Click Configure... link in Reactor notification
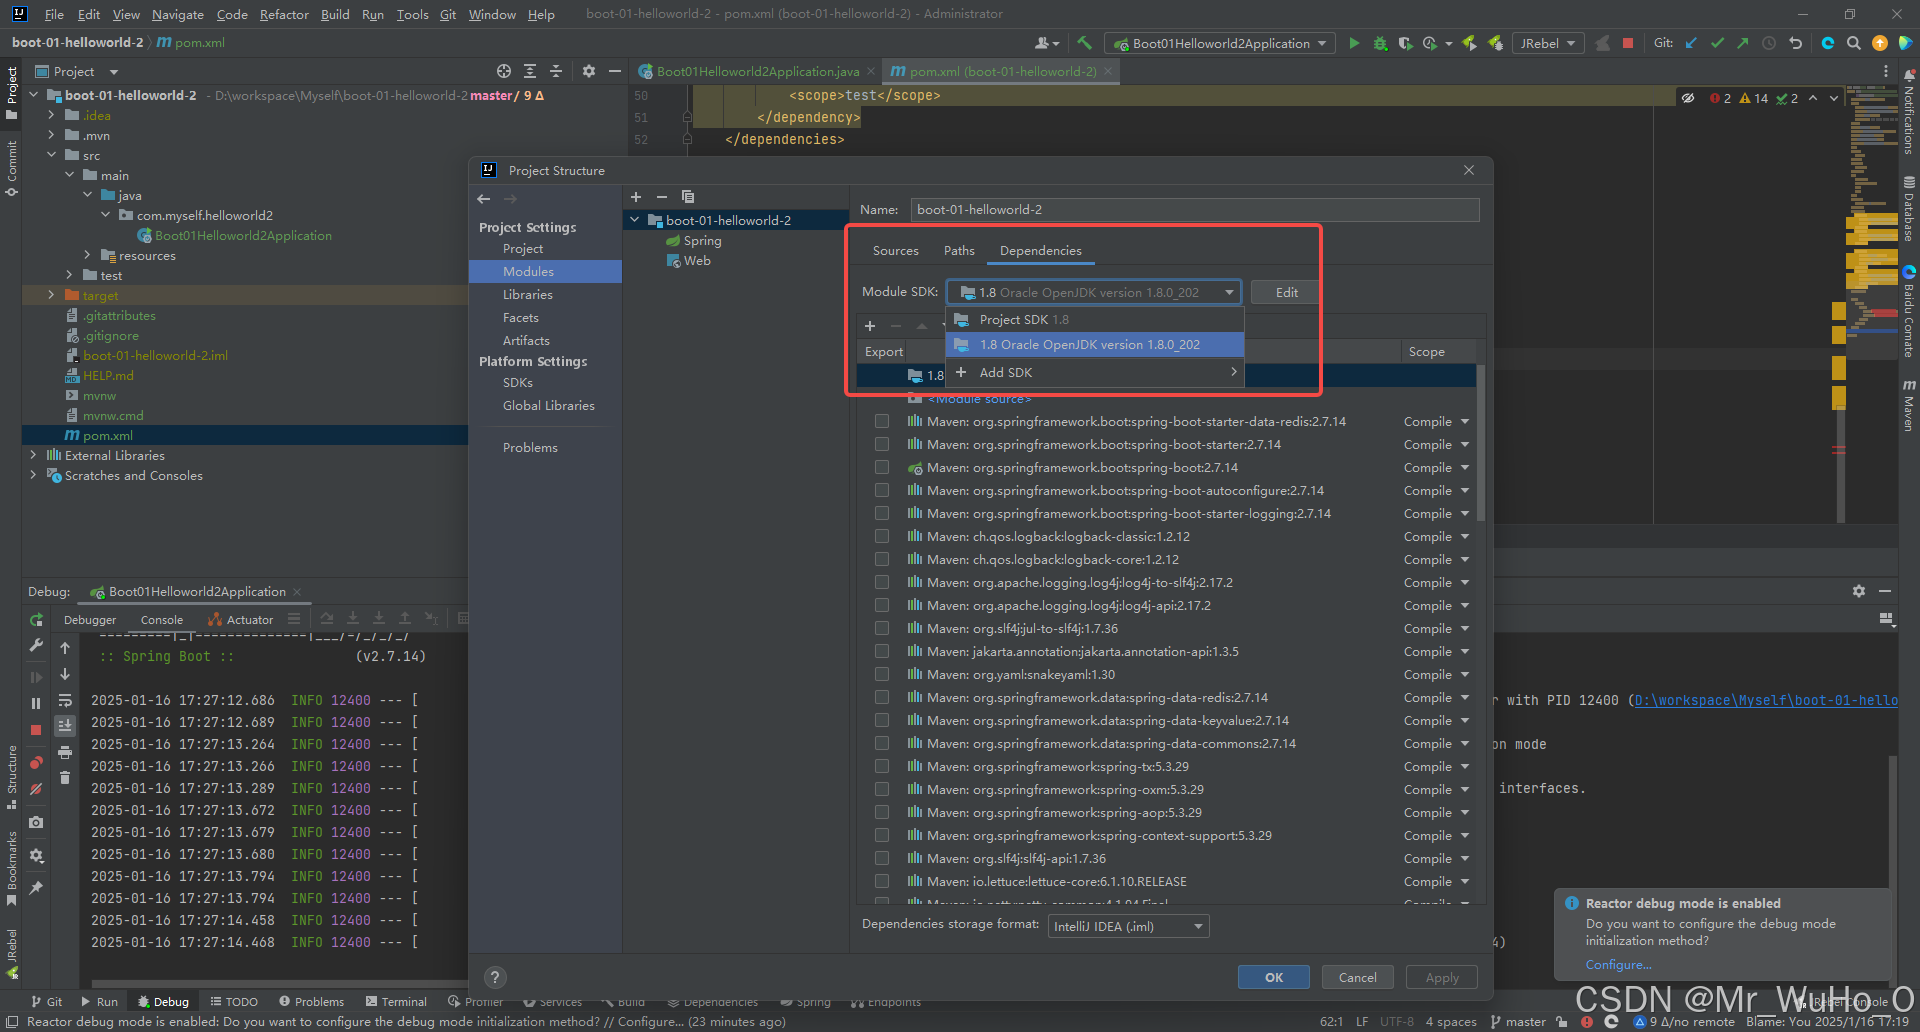1920x1032 pixels. click(1618, 965)
